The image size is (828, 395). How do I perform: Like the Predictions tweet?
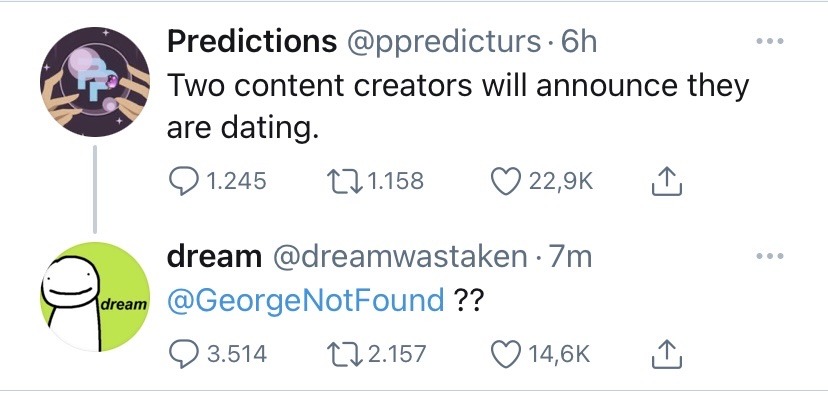[x=506, y=182]
